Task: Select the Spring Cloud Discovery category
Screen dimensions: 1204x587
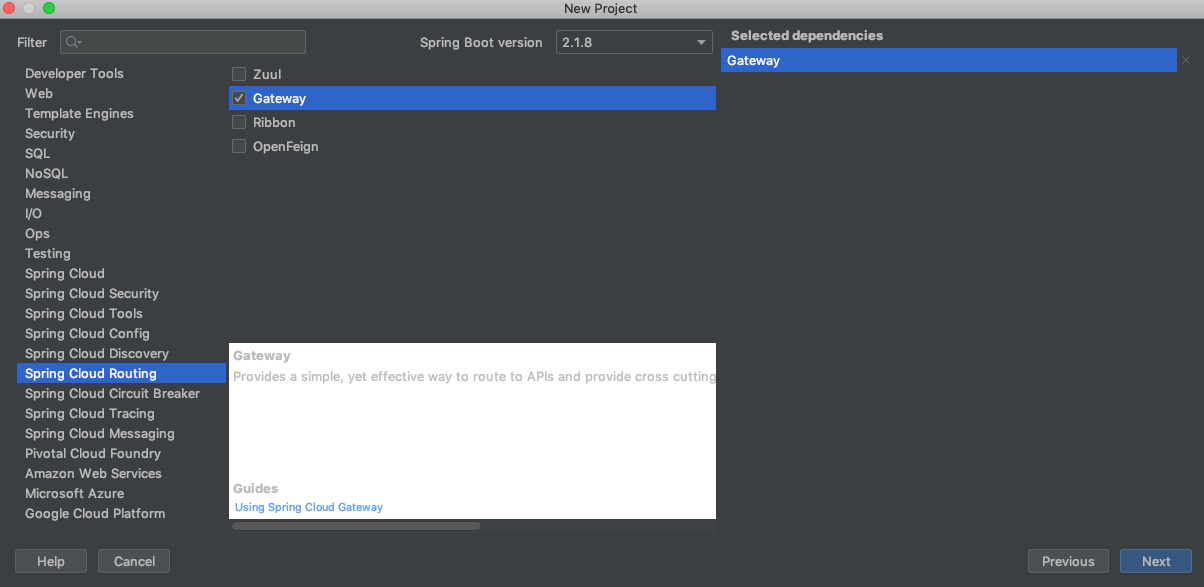Action: (x=97, y=353)
